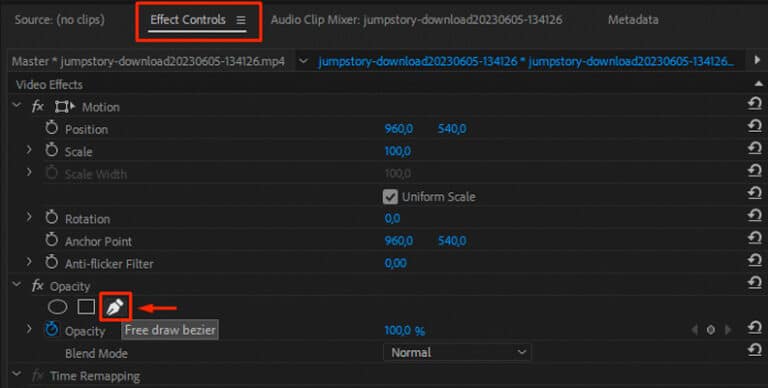Reset the Rotation parameter

[755, 216]
